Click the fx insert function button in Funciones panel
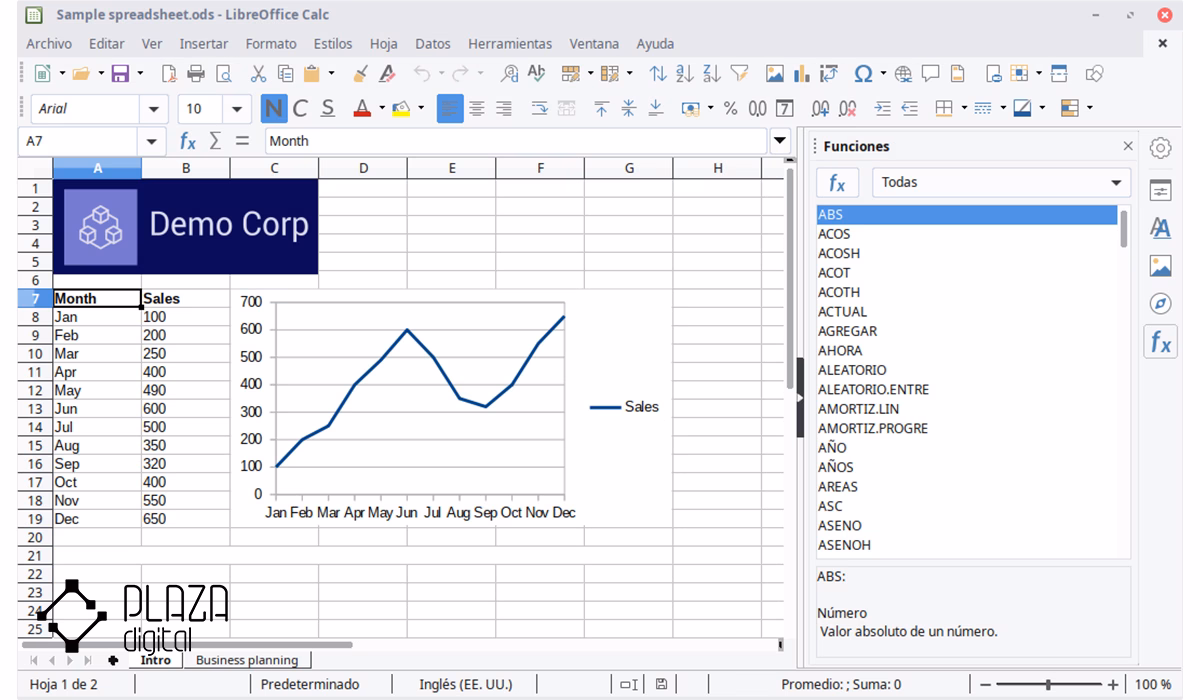This screenshot has width=1200, height=700. (x=837, y=183)
